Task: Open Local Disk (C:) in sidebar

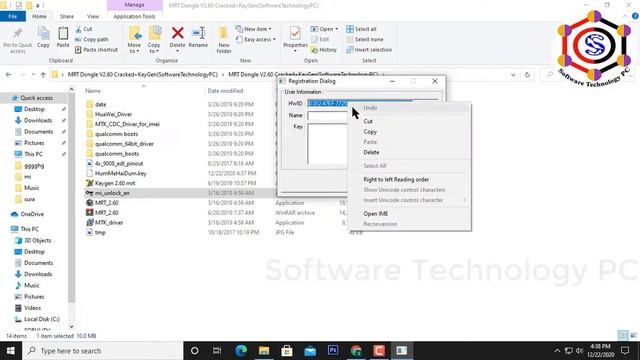Action: 41,319
